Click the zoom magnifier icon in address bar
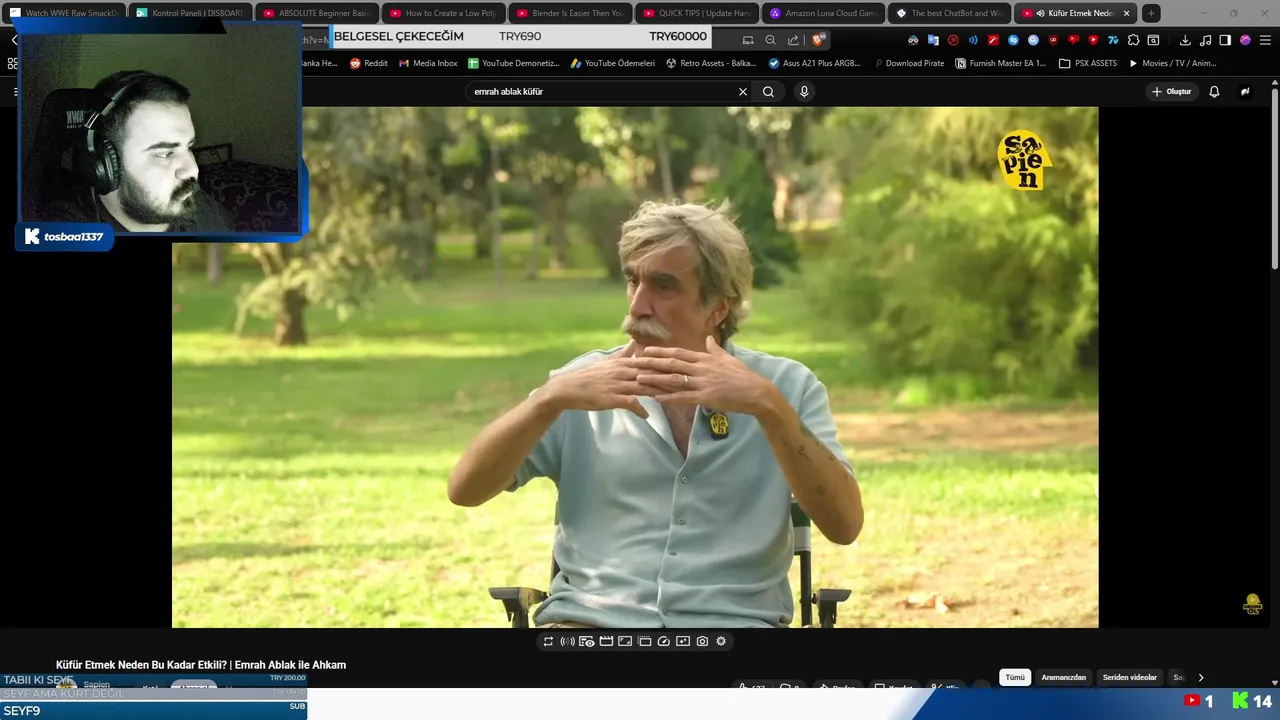The image size is (1280, 720). tap(770, 40)
